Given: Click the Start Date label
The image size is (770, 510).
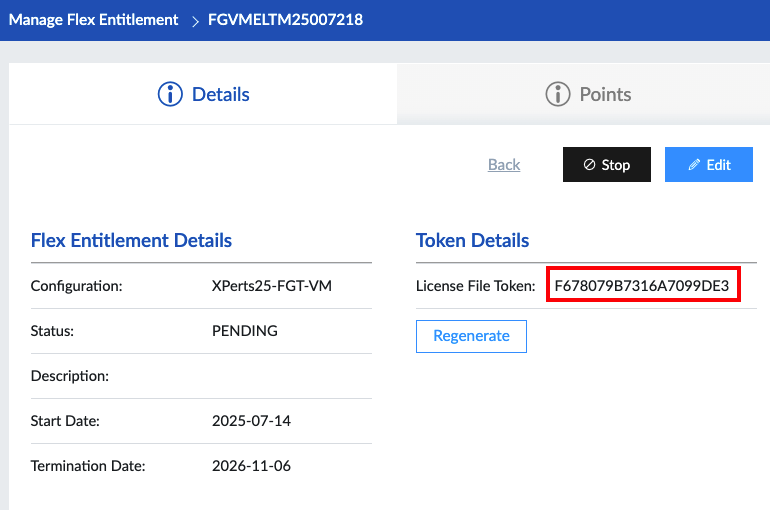Looking at the screenshot, I should pos(65,421).
